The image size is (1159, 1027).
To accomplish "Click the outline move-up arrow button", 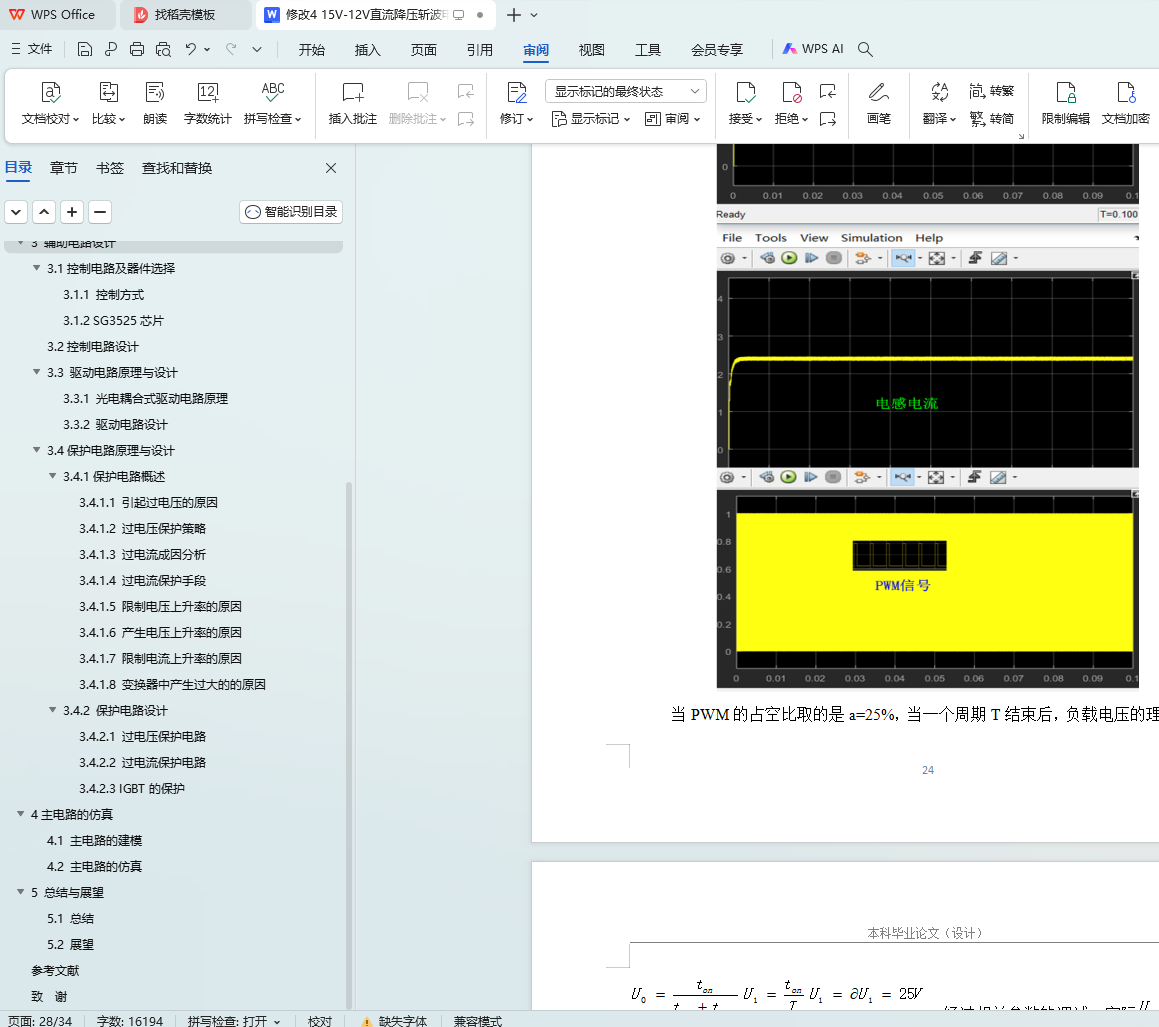I will click(44, 212).
